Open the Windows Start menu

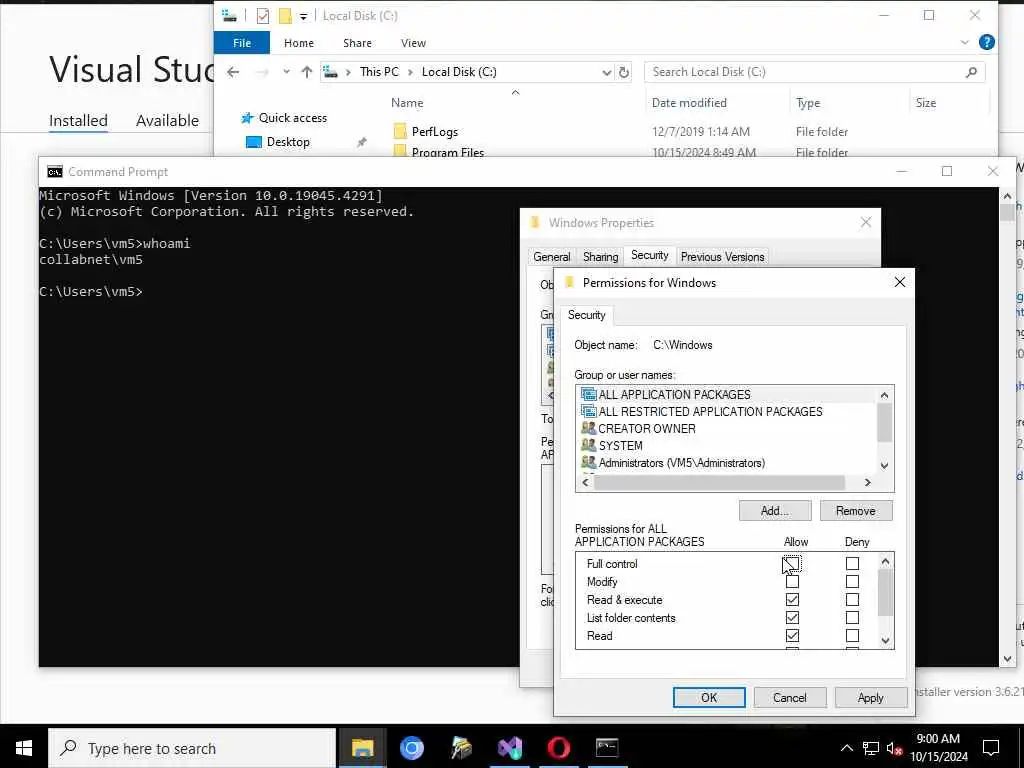pyautogui.click(x=24, y=748)
